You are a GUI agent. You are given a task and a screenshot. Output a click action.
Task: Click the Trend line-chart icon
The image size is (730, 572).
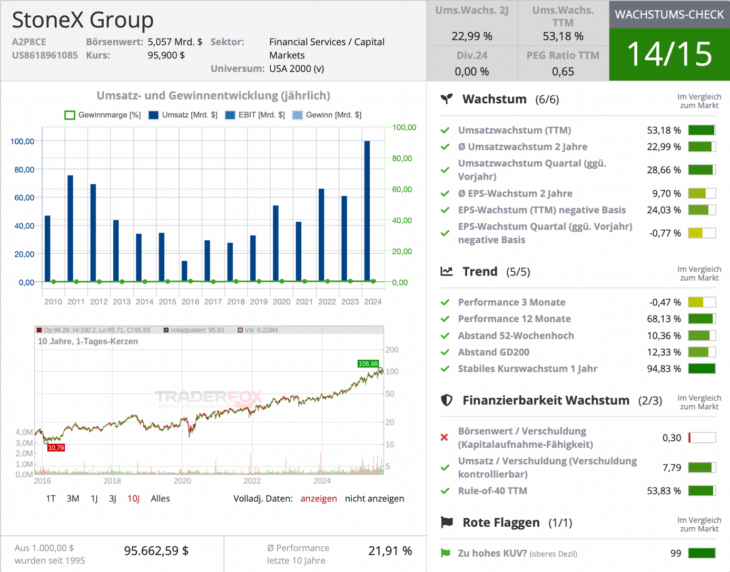(447, 271)
